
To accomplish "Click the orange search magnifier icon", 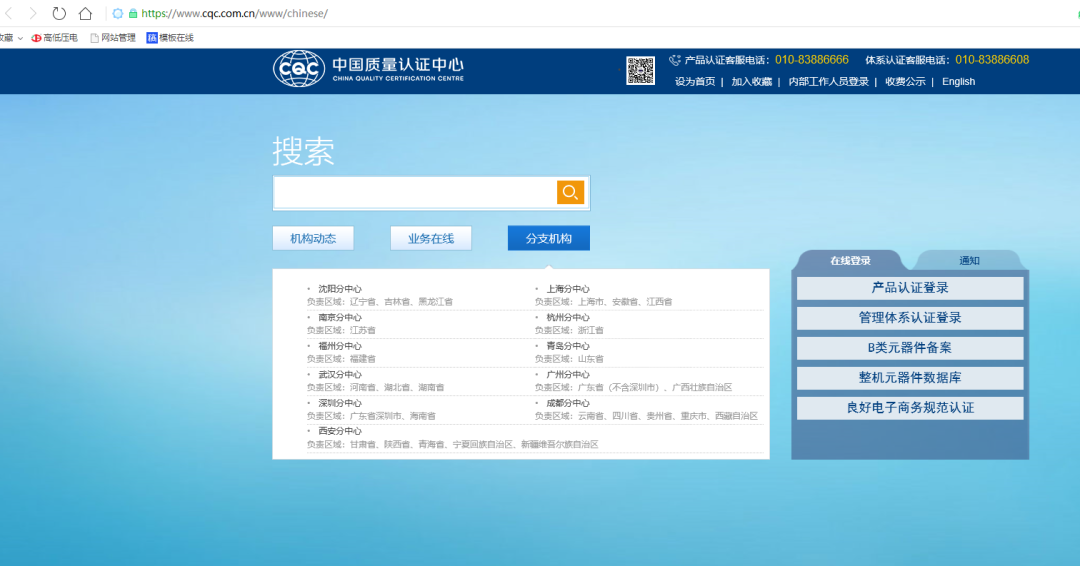I will [x=570, y=192].
